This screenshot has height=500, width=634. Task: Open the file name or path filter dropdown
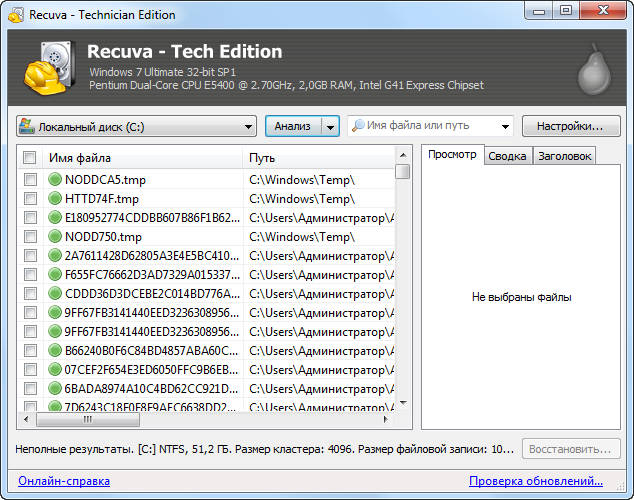point(503,127)
